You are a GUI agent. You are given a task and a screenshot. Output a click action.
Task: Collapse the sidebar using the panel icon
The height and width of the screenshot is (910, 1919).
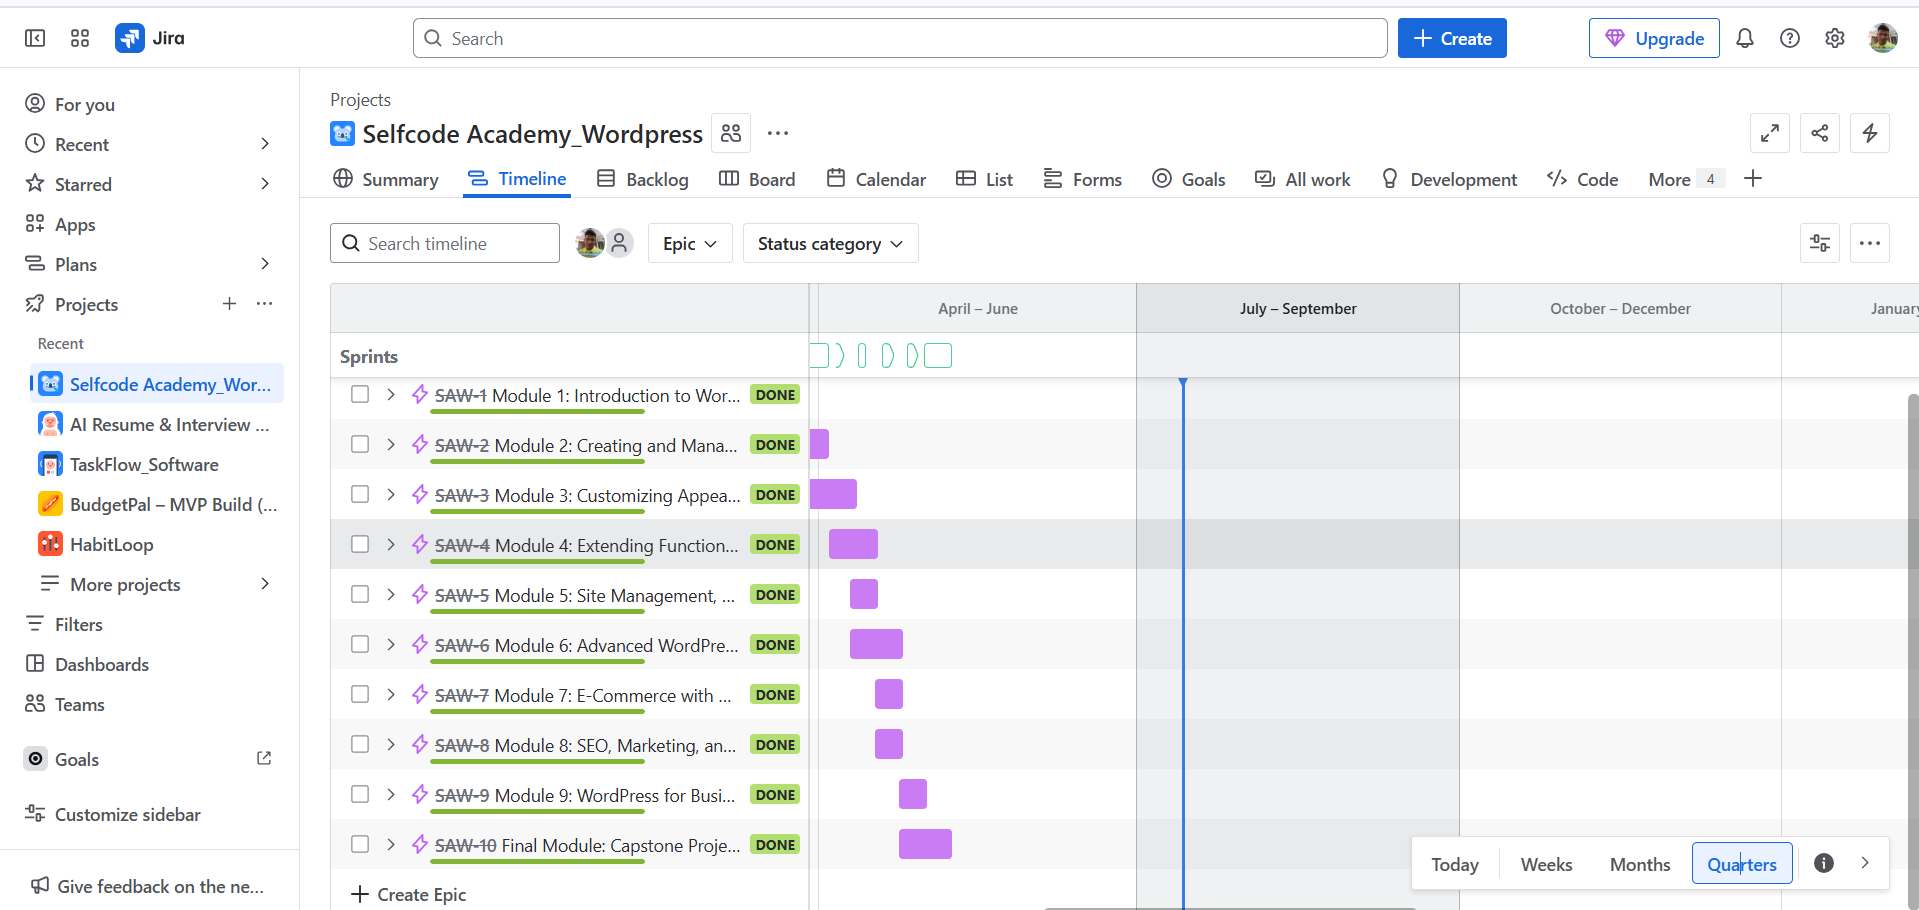click(x=35, y=38)
